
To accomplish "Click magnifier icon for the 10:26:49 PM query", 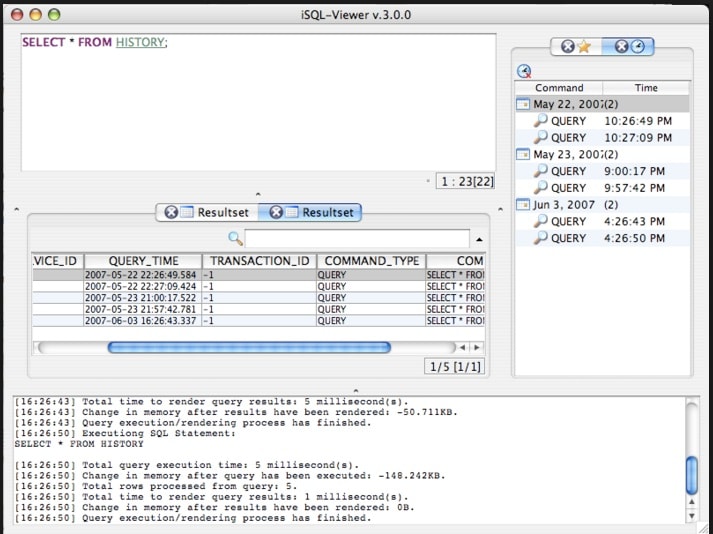I will point(540,121).
